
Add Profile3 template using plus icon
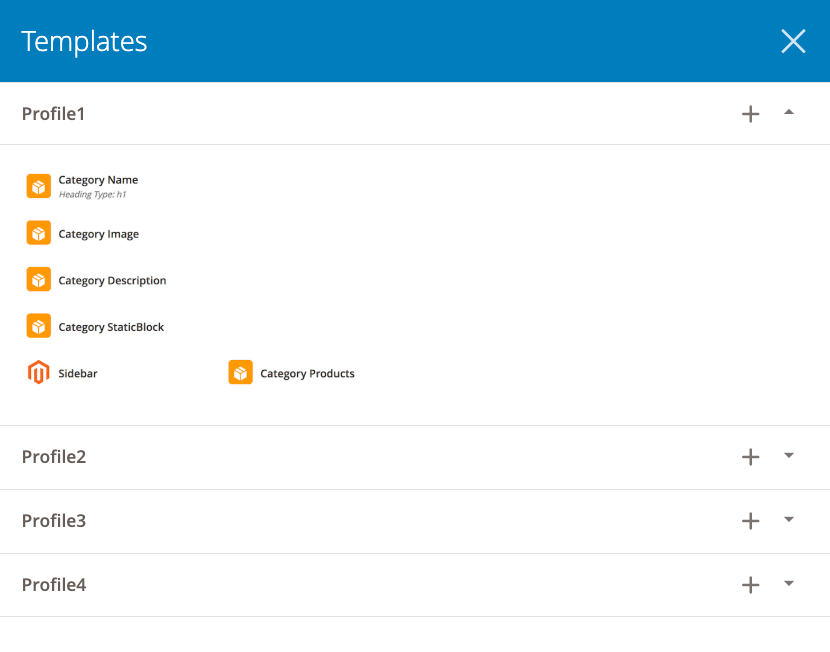pos(750,521)
